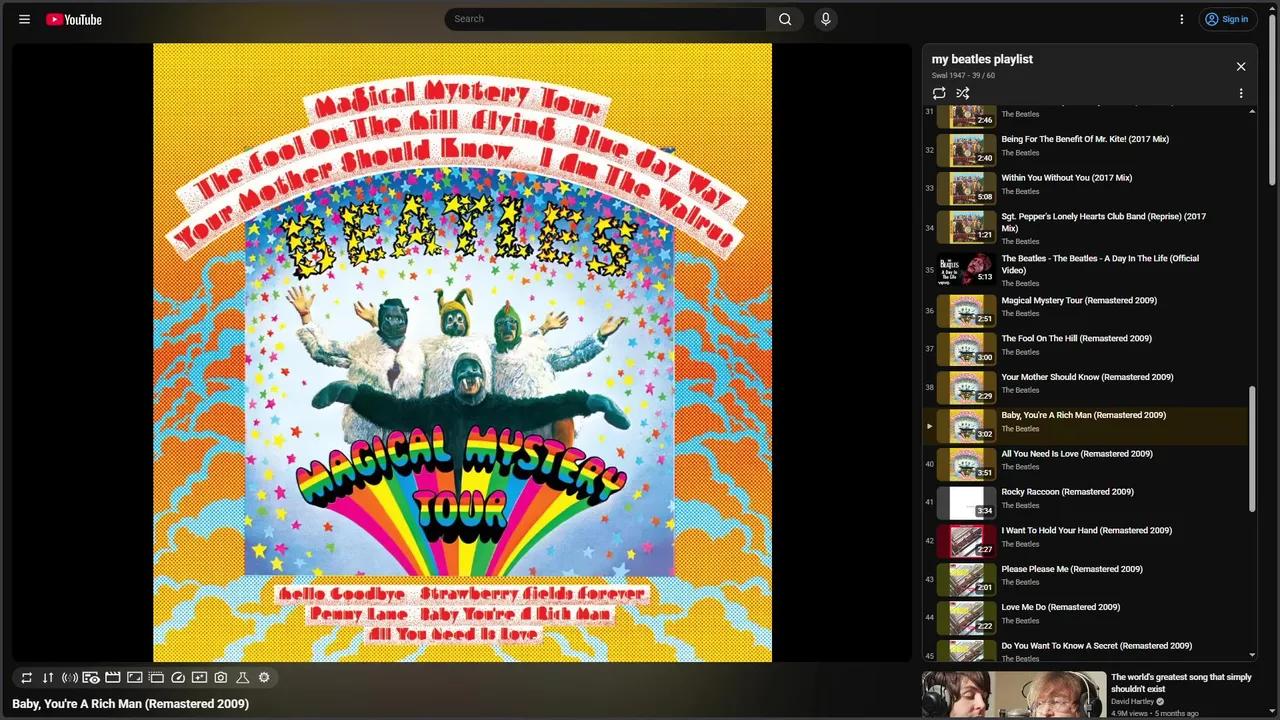Open the gear settings icon below the video
The height and width of the screenshot is (720, 1280).
264,678
